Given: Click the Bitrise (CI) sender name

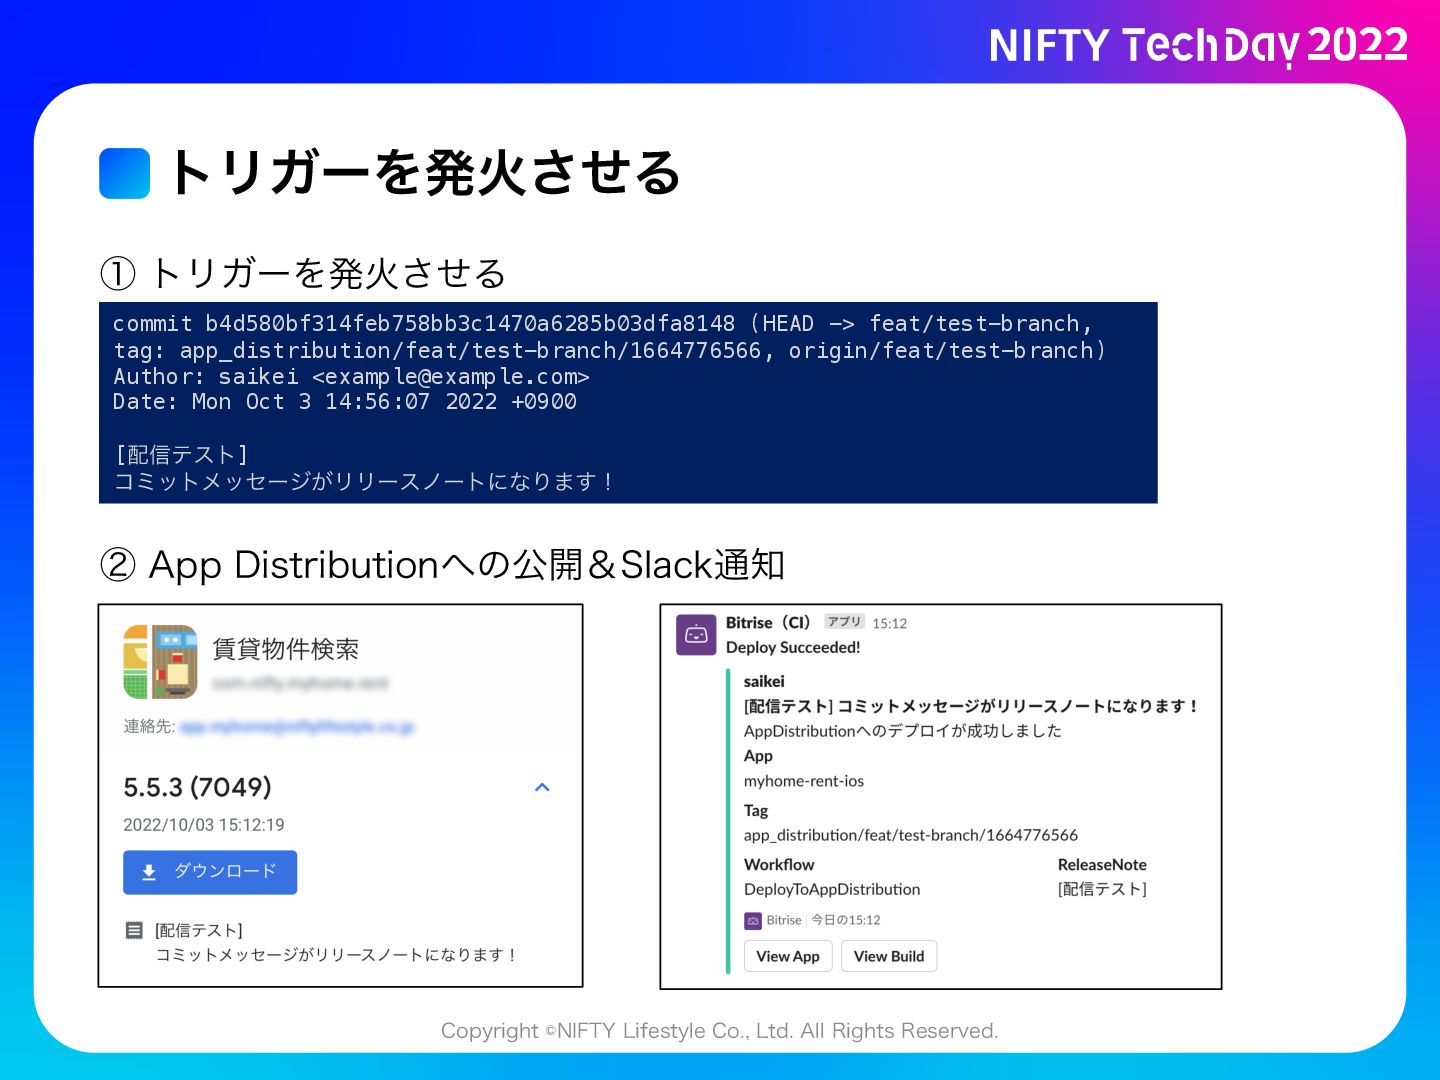Looking at the screenshot, I should [x=768, y=622].
